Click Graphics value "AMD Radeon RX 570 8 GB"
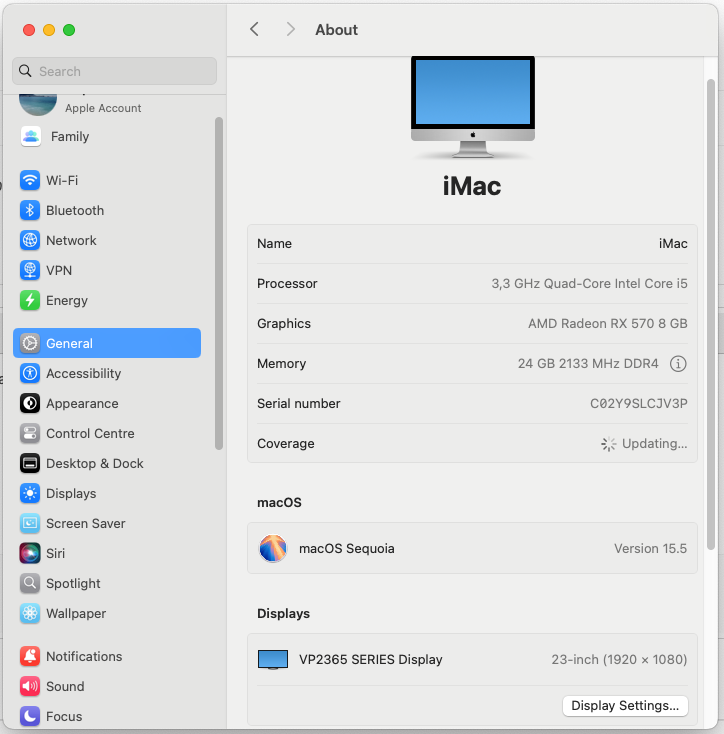Viewport: 724px width, 734px height. 607,323
